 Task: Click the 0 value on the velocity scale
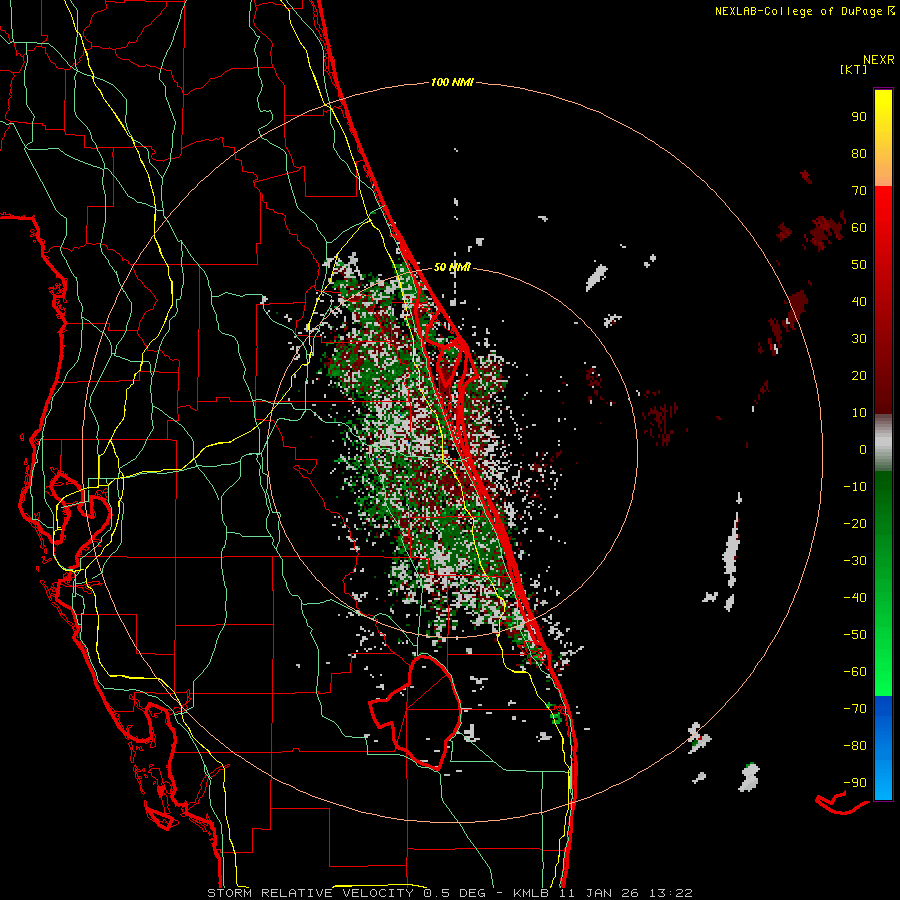863,450
